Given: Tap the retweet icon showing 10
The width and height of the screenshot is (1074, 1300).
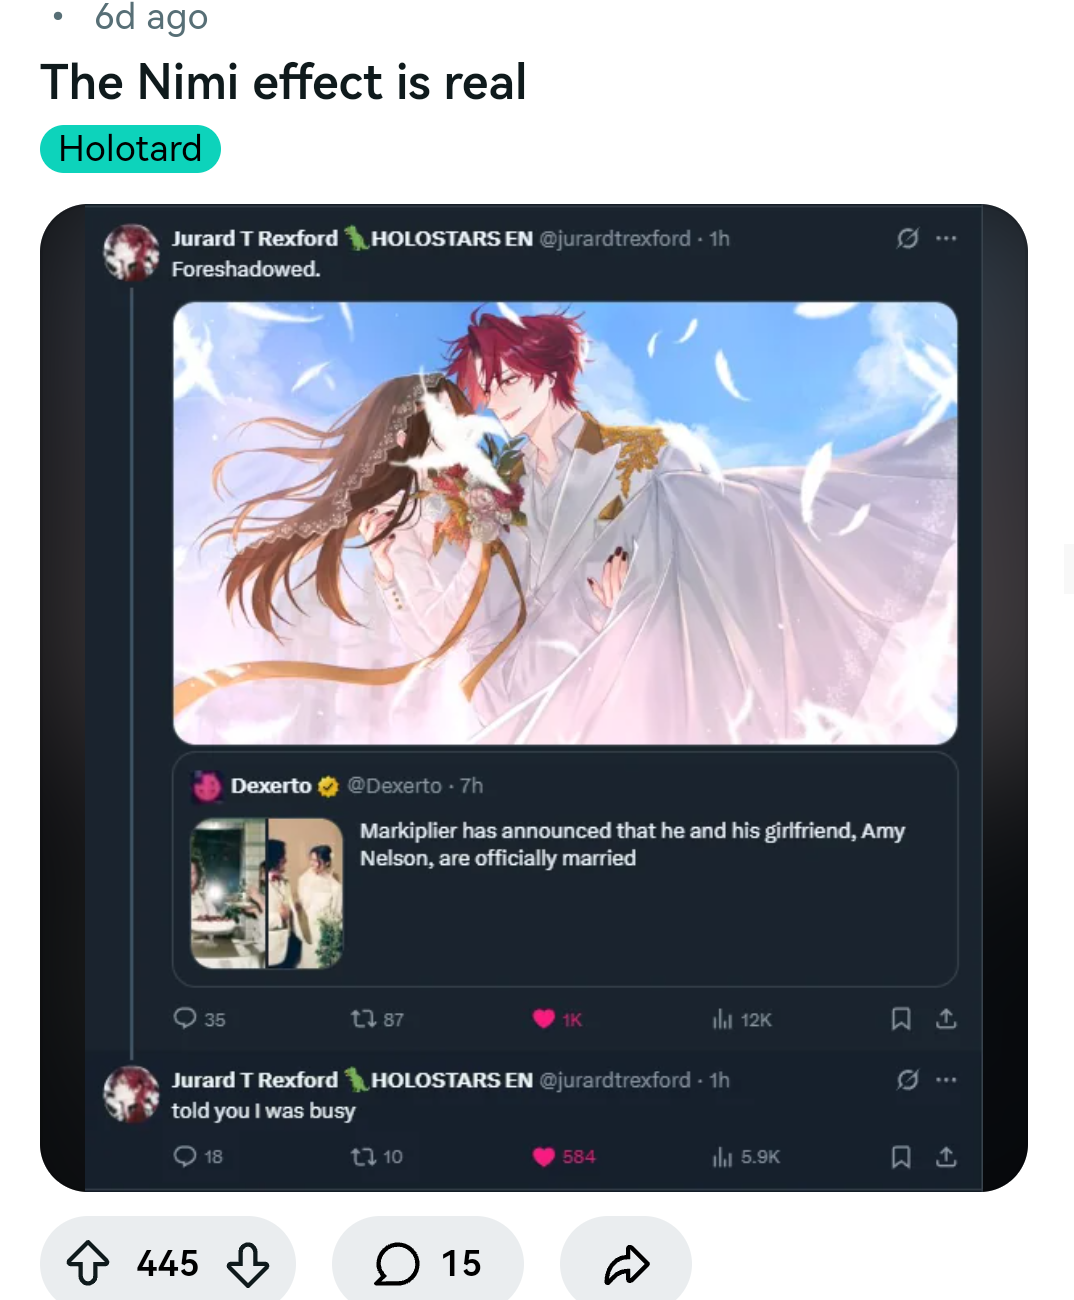Looking at the screenshot, I should click(363, 1157).
